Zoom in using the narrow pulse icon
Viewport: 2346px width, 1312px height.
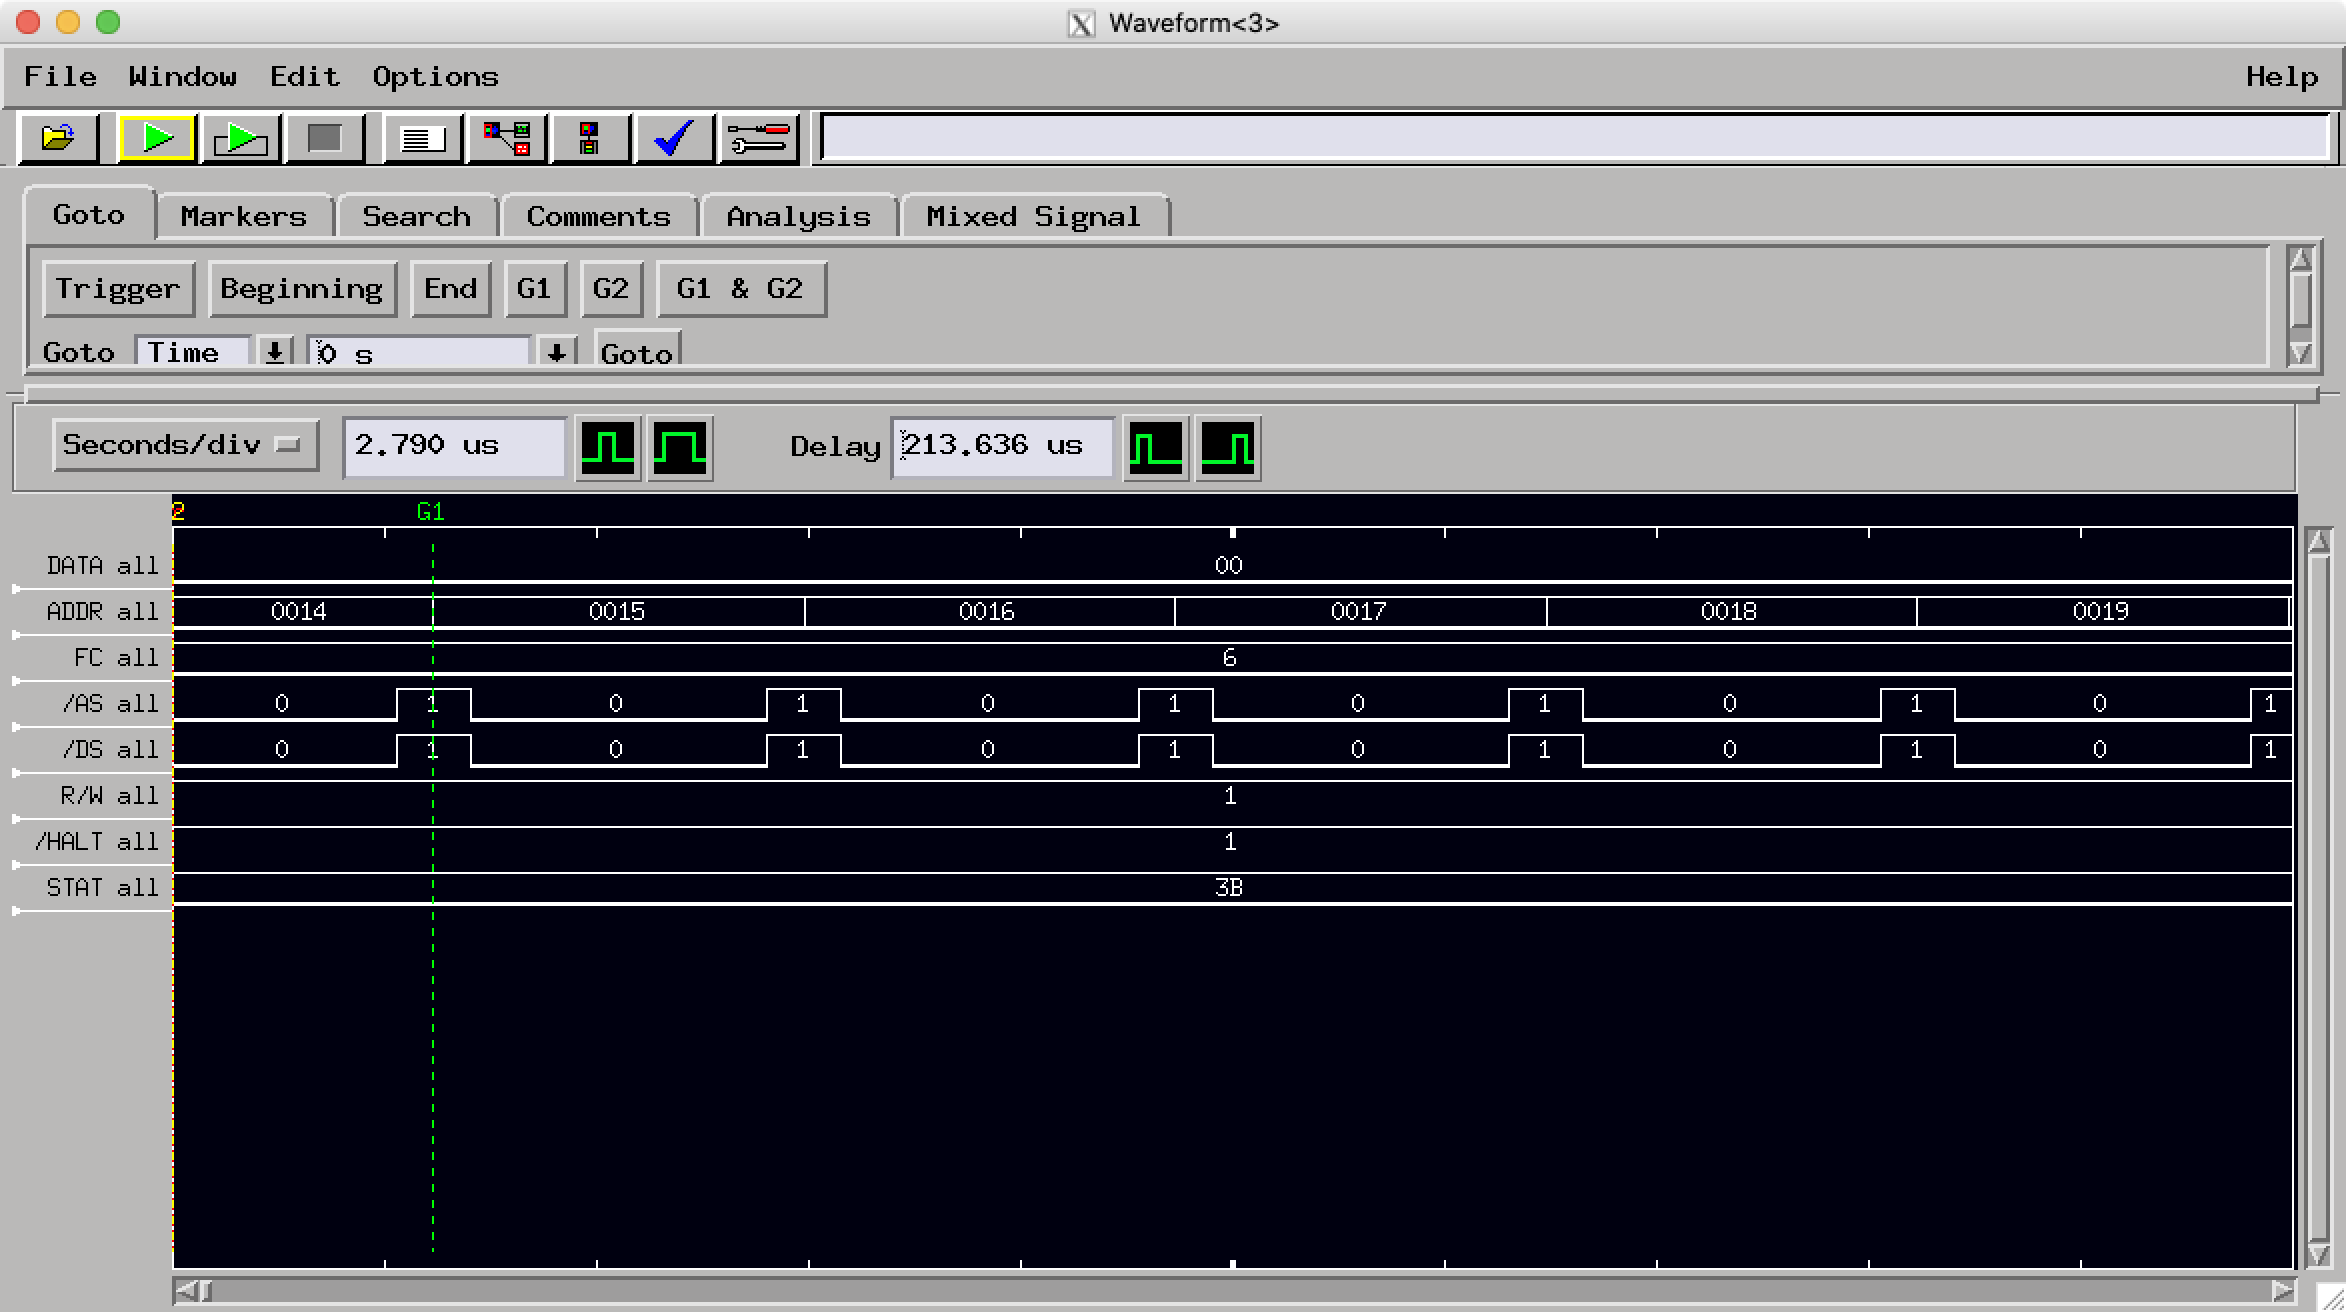click(x=607, y=447)
